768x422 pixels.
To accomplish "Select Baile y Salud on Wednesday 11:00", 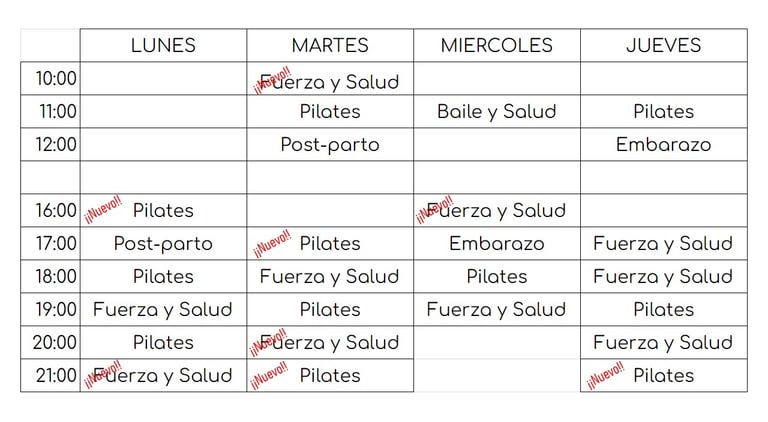I will tap(497, 112).
